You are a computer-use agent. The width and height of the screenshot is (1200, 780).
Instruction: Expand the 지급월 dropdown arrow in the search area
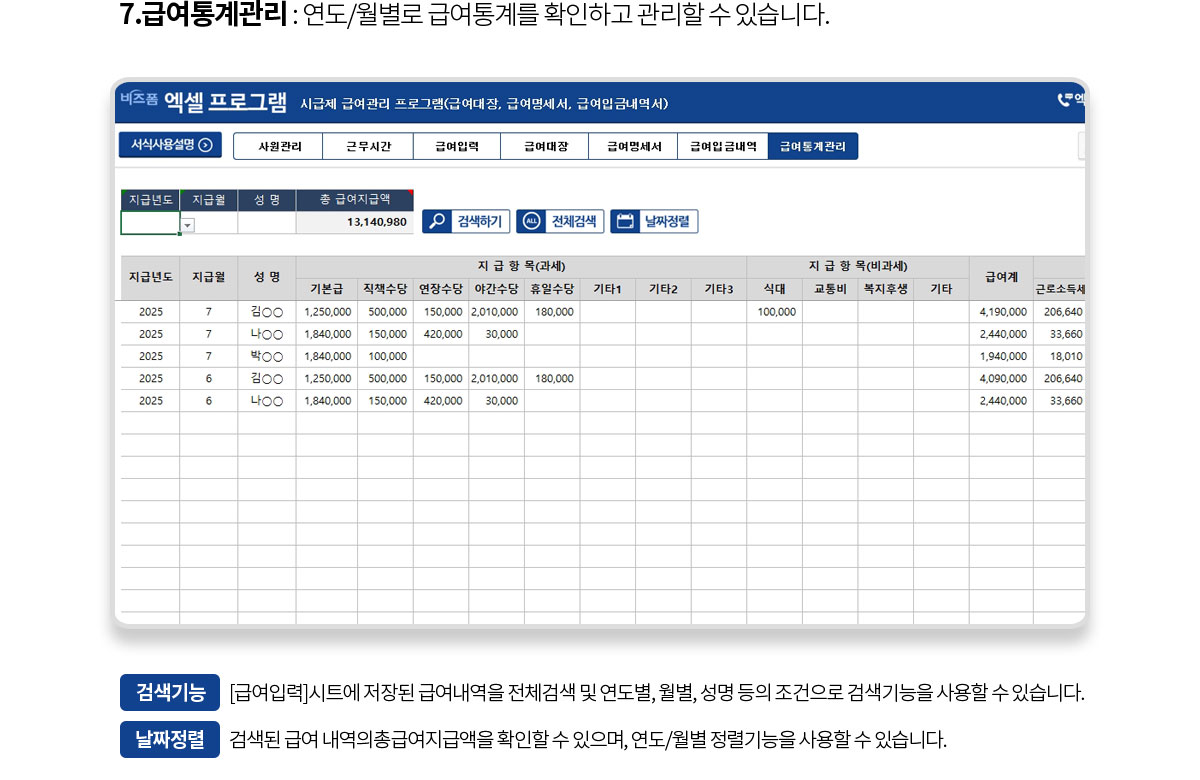[x=187, y=226]
